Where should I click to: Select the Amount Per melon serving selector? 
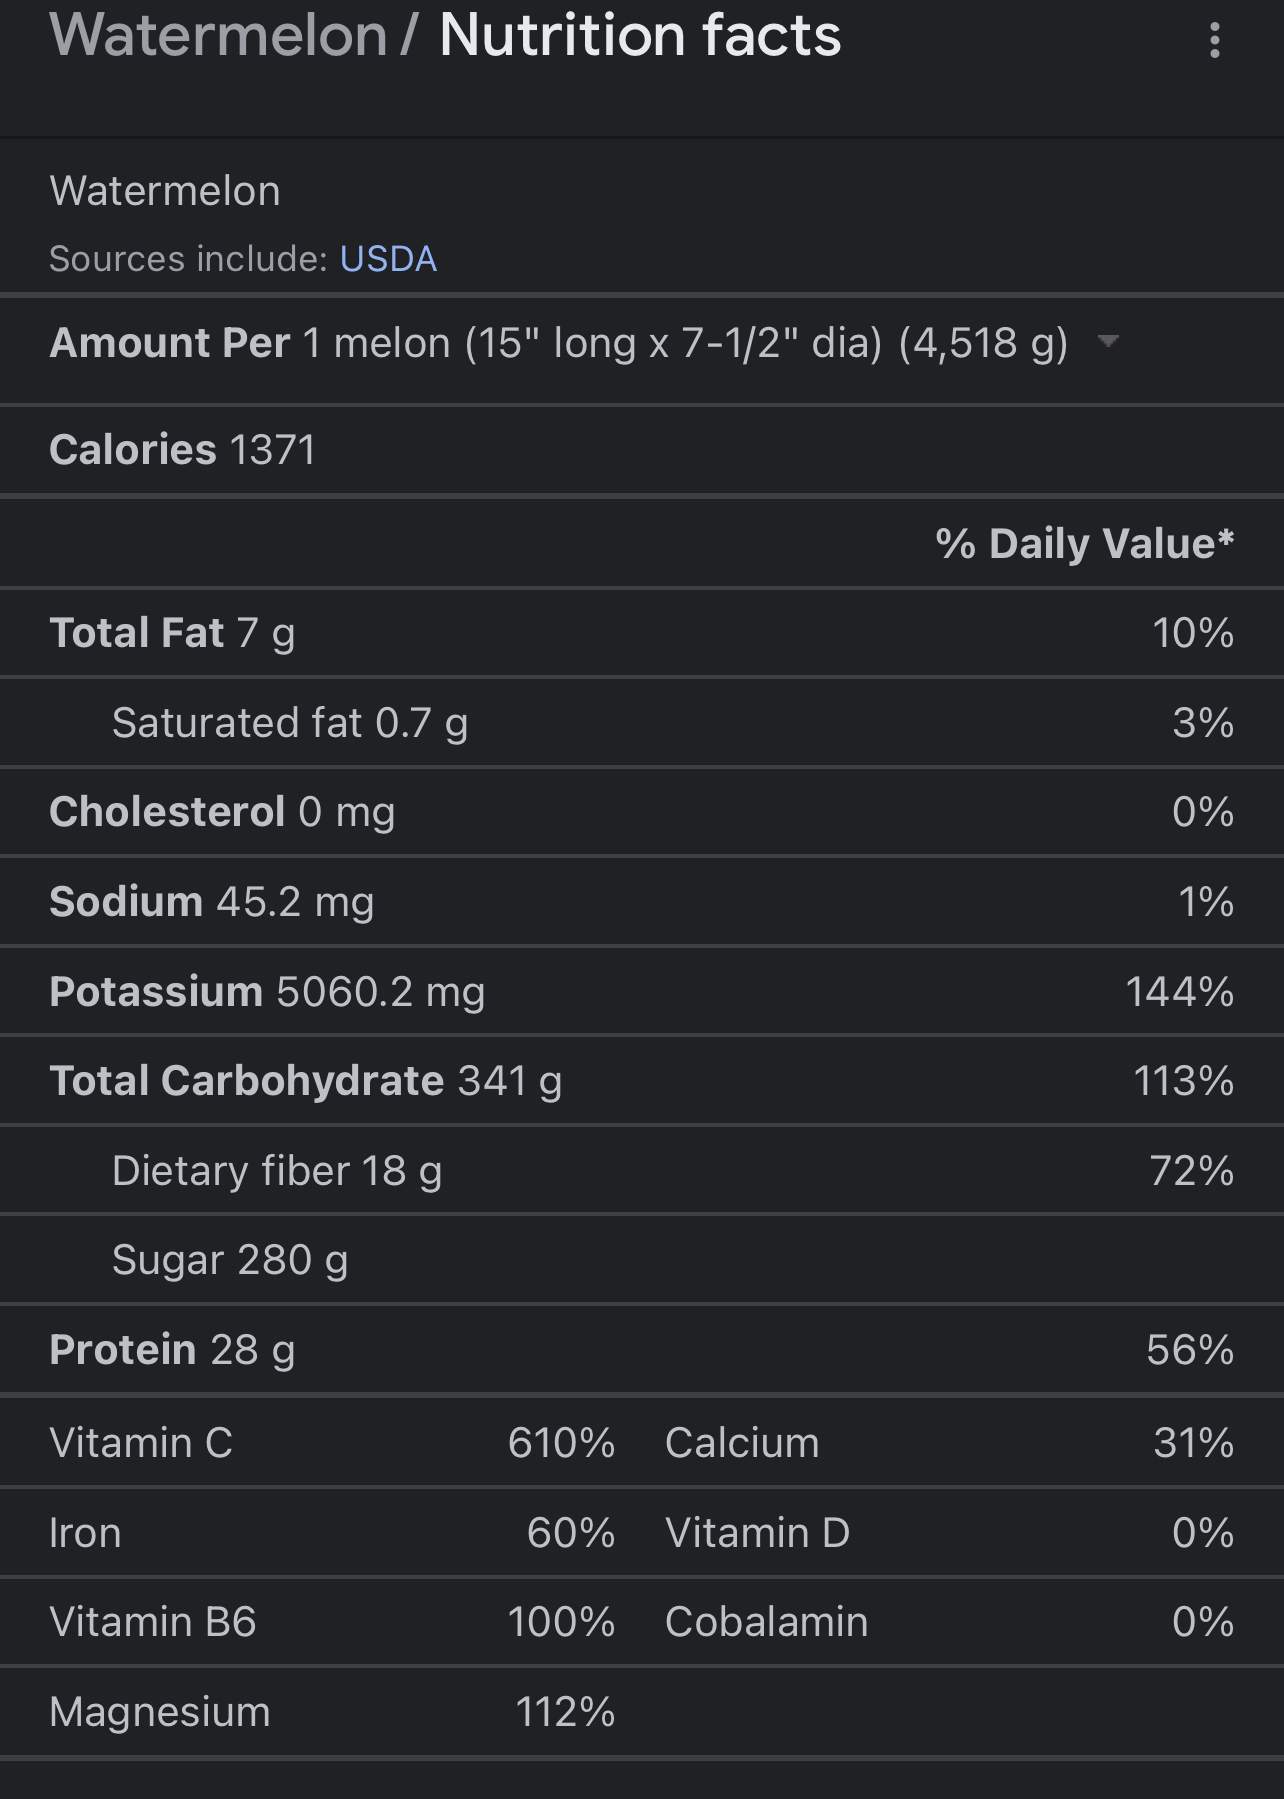click(x=584, y=343)
